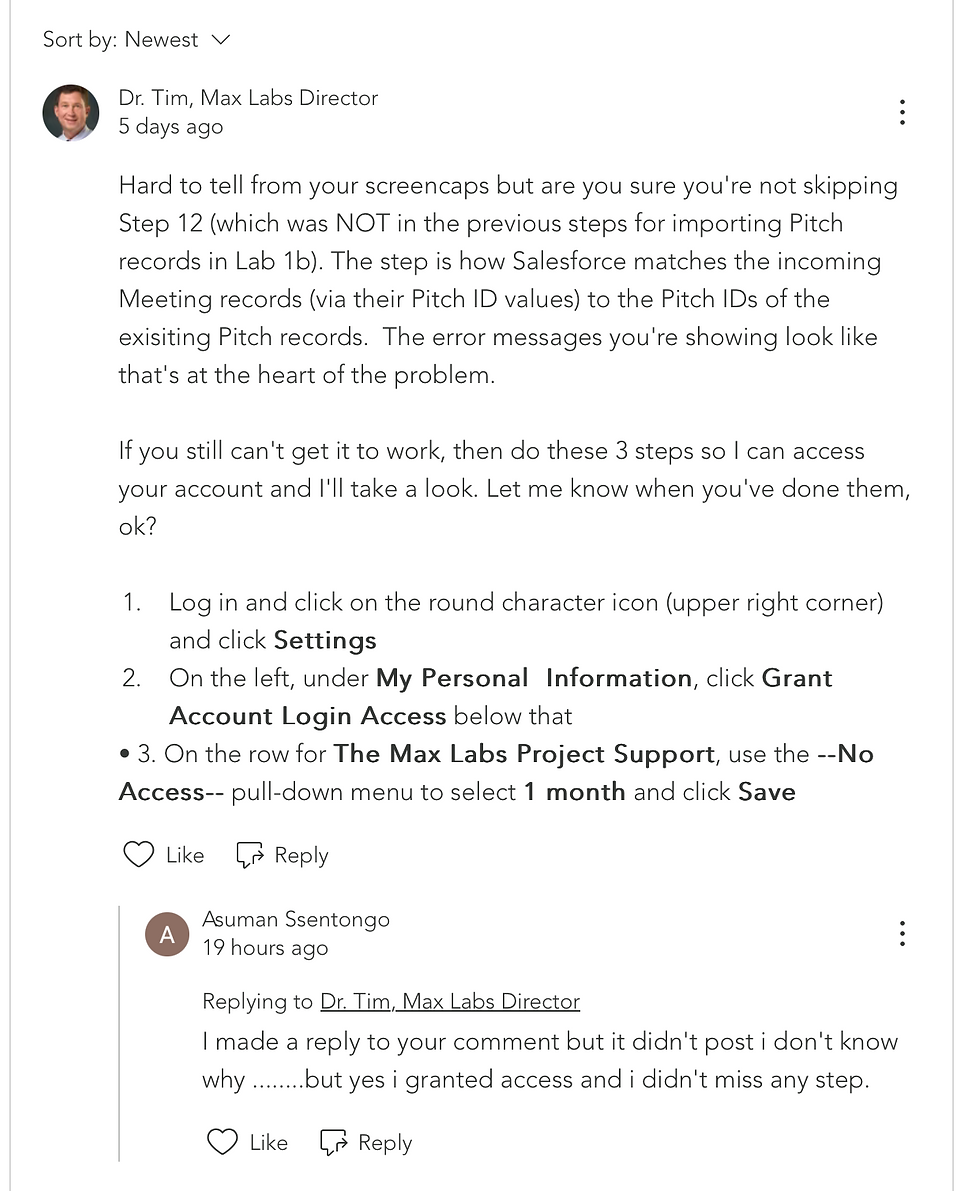This screenshot has height=1191, width=960.
Task: Click the reply icon under Asuman's comment
Action: 333,1142
